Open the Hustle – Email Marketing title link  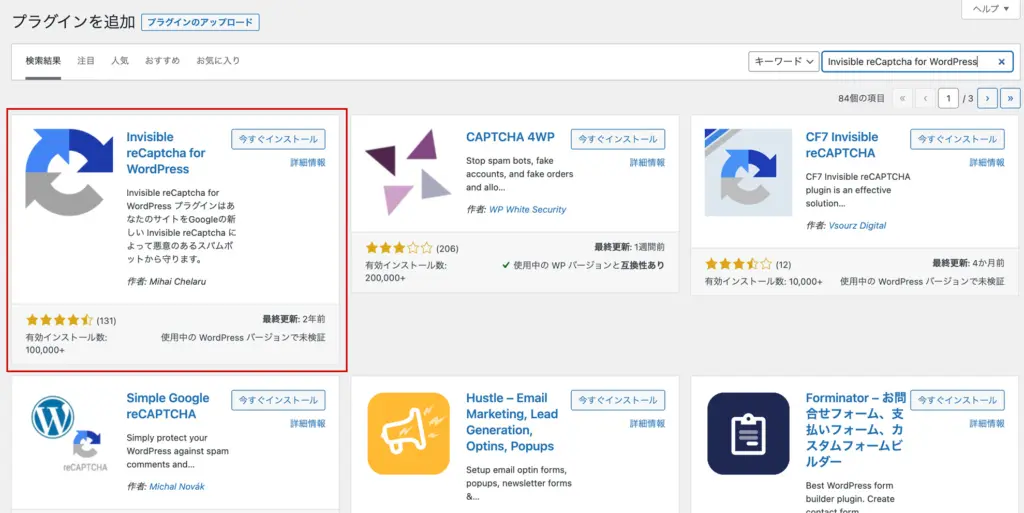coord(512,422)
